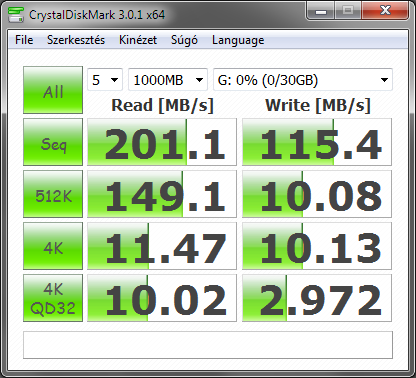
Task: Open the Language menu
Action: click(238, 40)
